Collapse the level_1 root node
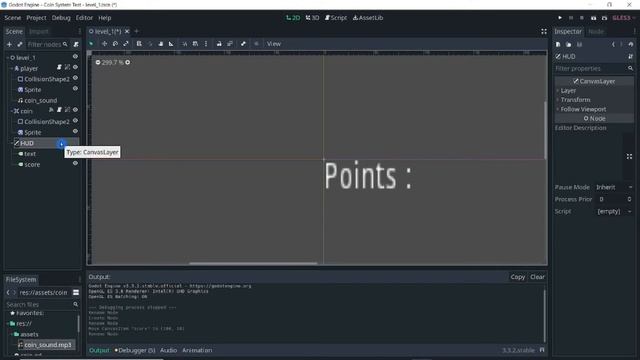 point(7,58)
